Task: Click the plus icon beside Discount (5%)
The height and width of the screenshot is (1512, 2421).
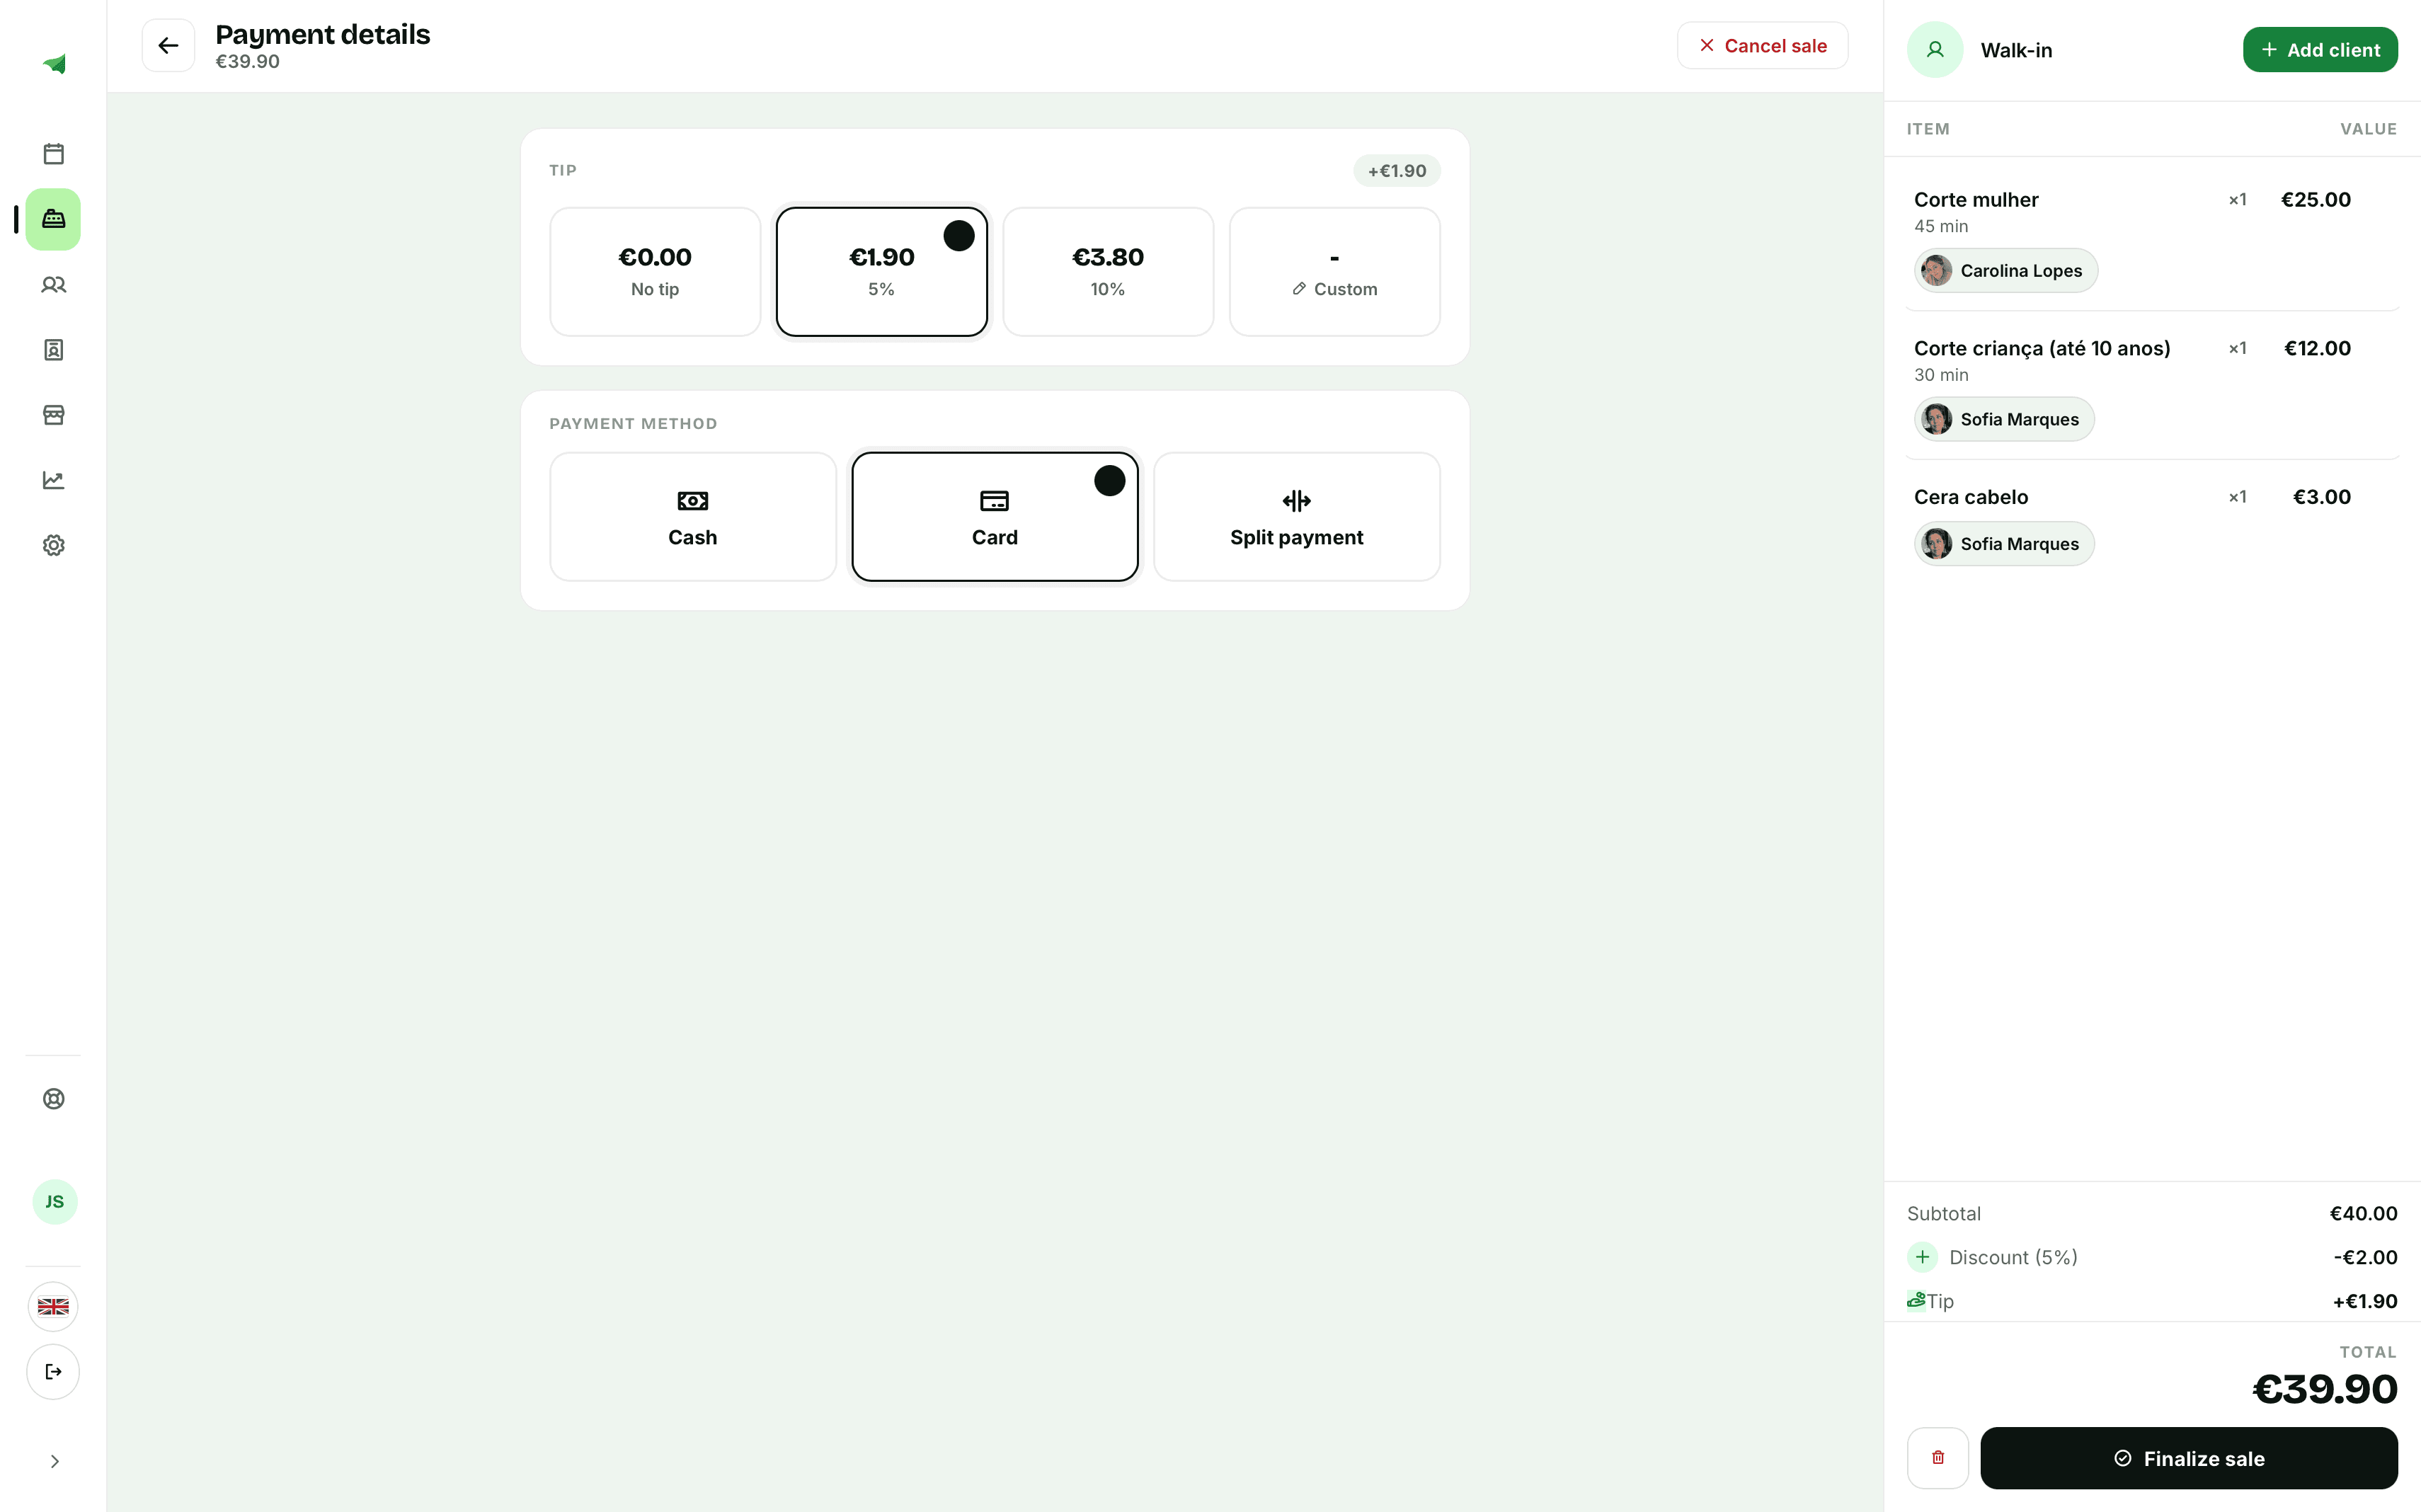Action: [x=1922, y=1257]
